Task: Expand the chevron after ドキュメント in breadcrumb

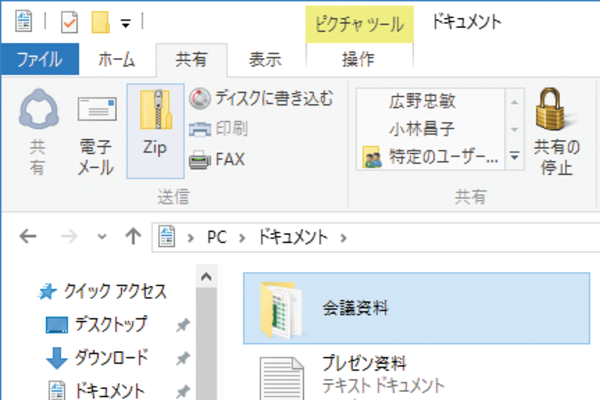Action: pos(343,238)
